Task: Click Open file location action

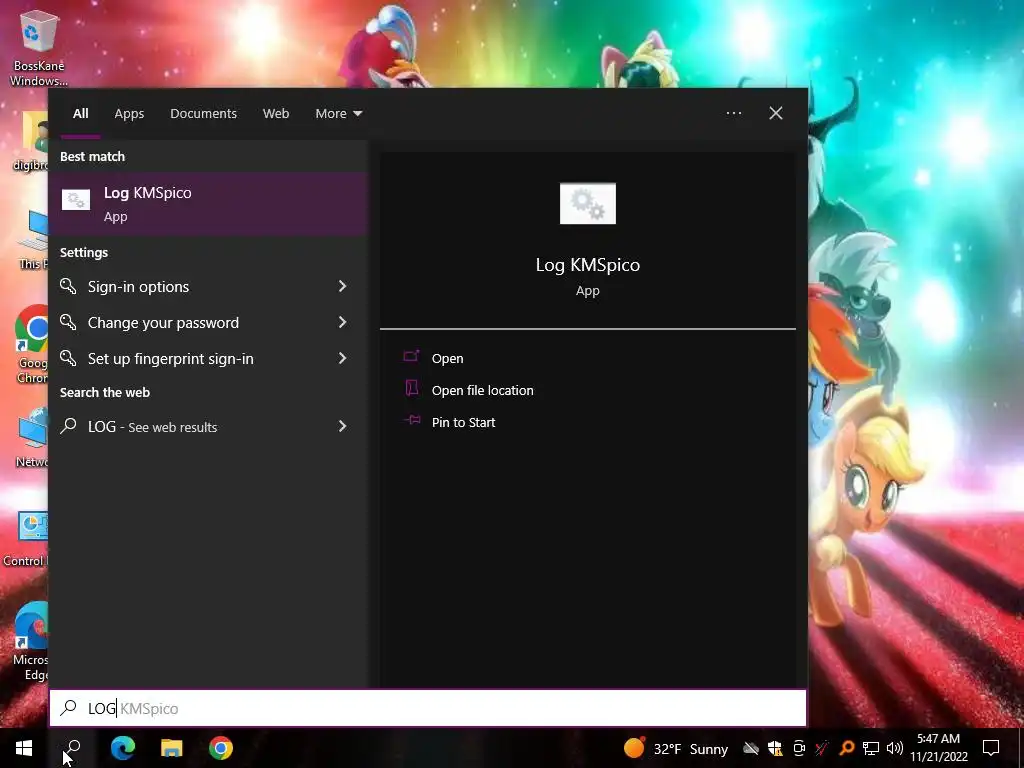Action: (x=483, y=391)
